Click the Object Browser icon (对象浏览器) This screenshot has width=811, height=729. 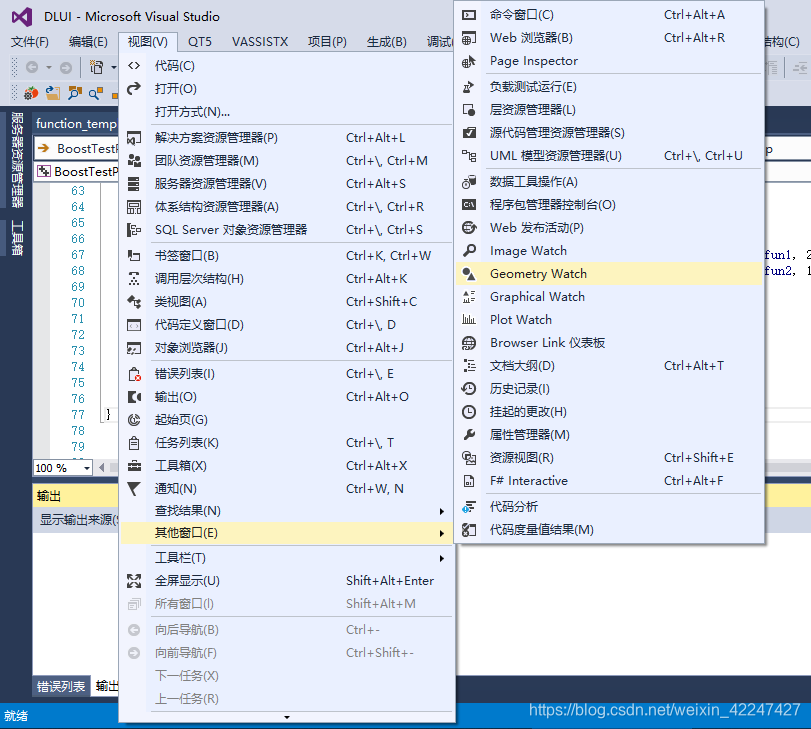134,348
